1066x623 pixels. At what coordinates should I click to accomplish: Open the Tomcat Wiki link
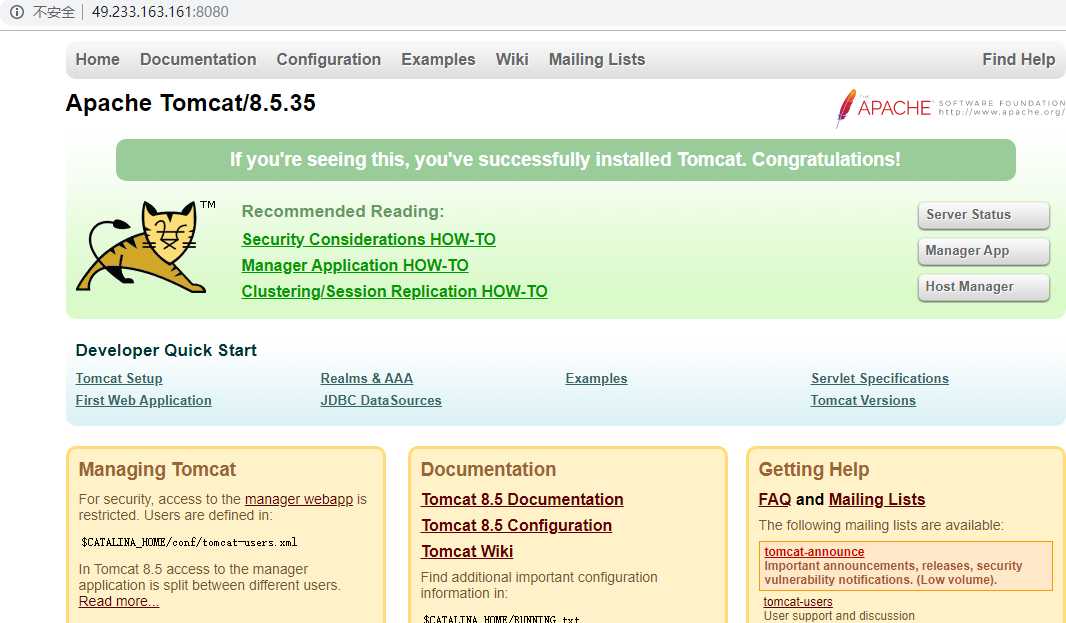467,551
